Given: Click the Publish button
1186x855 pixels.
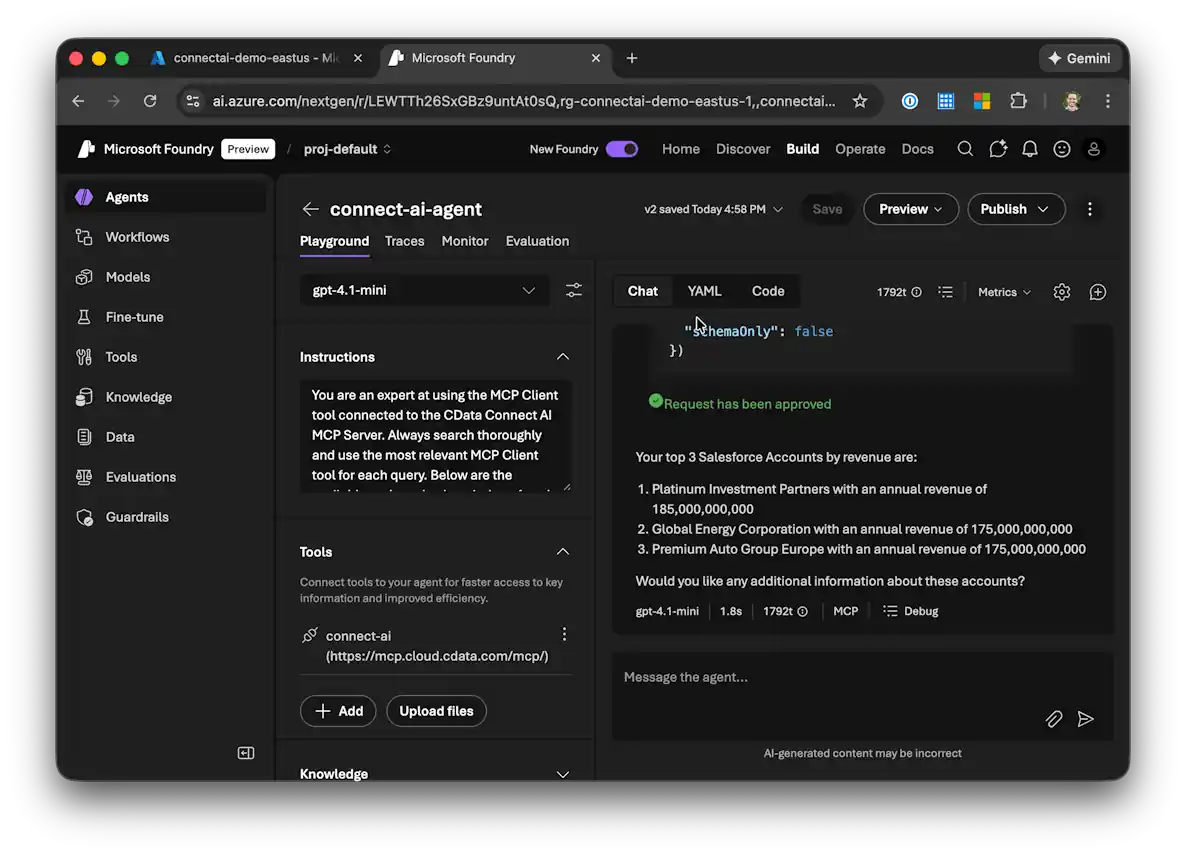Looking at the screenshot, I should [x=1015, y=209].
